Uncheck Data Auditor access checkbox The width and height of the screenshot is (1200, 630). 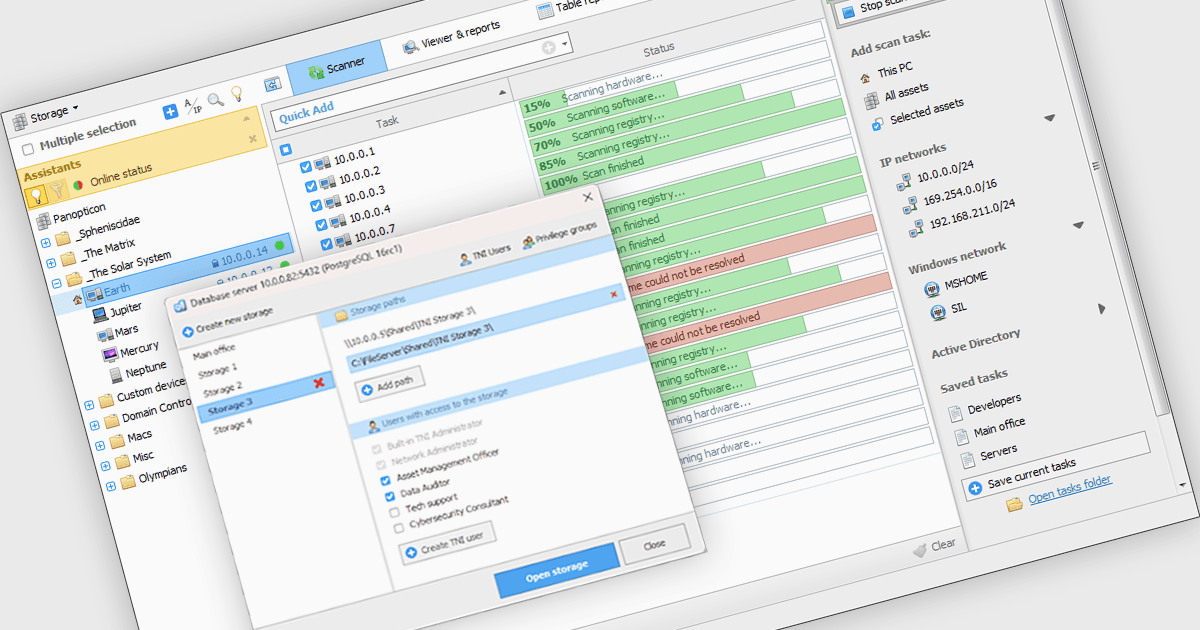coord(388,497)
